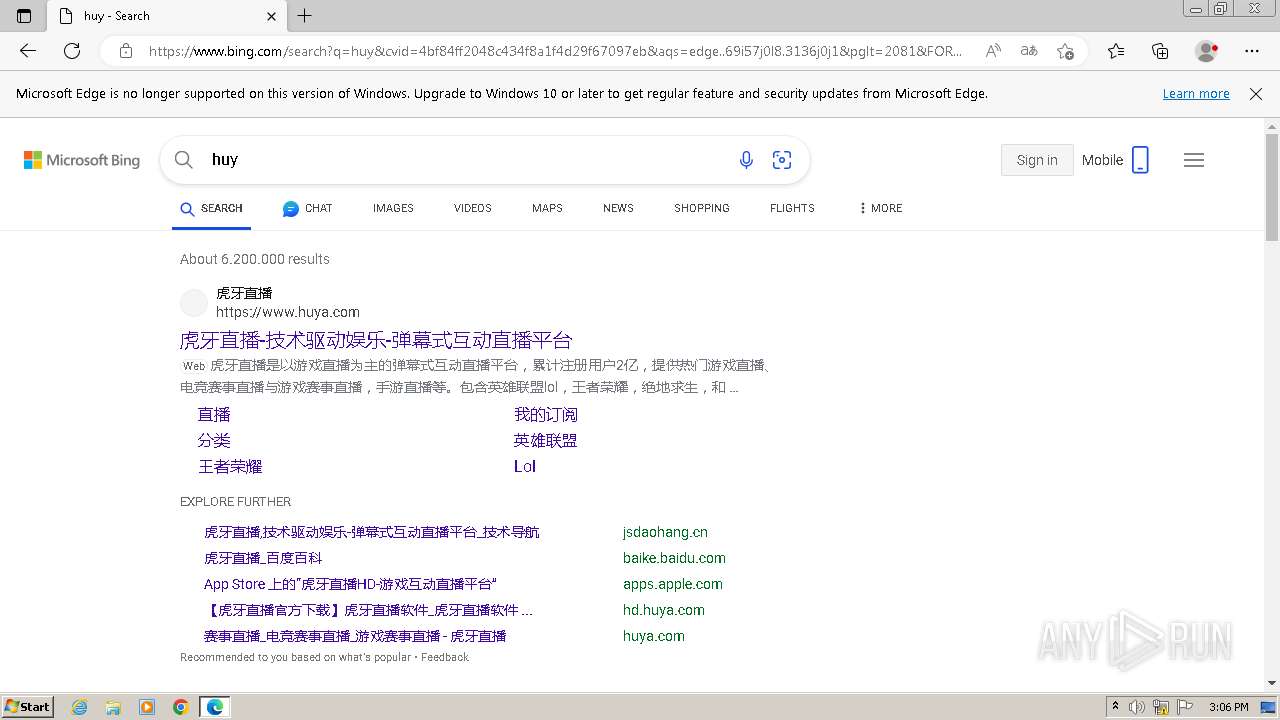The height and width of the screenshot is (720, 1280).
Task: Open the 王者荣耀 sitelink
Action: 230,466
